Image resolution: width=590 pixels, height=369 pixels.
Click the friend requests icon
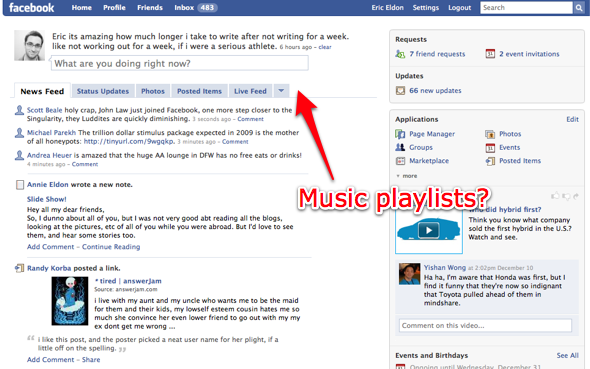[x=400, y=54]
